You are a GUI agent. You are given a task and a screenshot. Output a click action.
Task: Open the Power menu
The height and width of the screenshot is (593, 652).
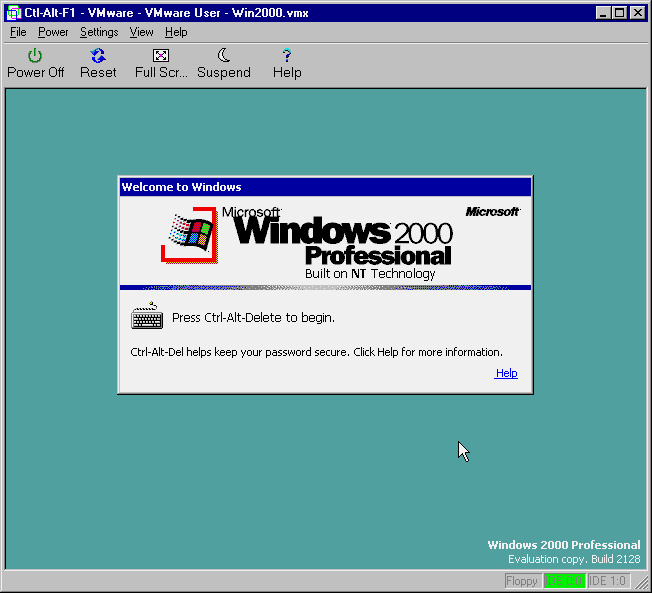pyautogui.click(x=53, y=32)
